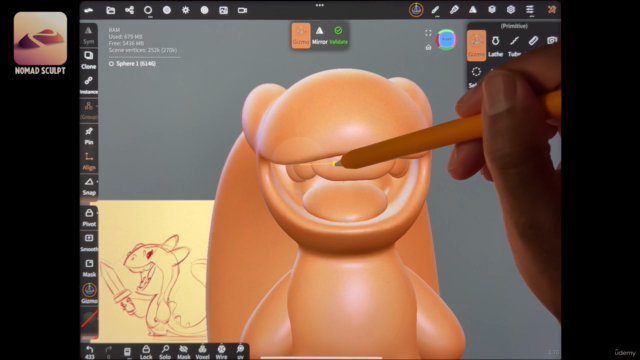Open the Post Process menu
This screenshot has height=360, width=640.
coord(204,10)
